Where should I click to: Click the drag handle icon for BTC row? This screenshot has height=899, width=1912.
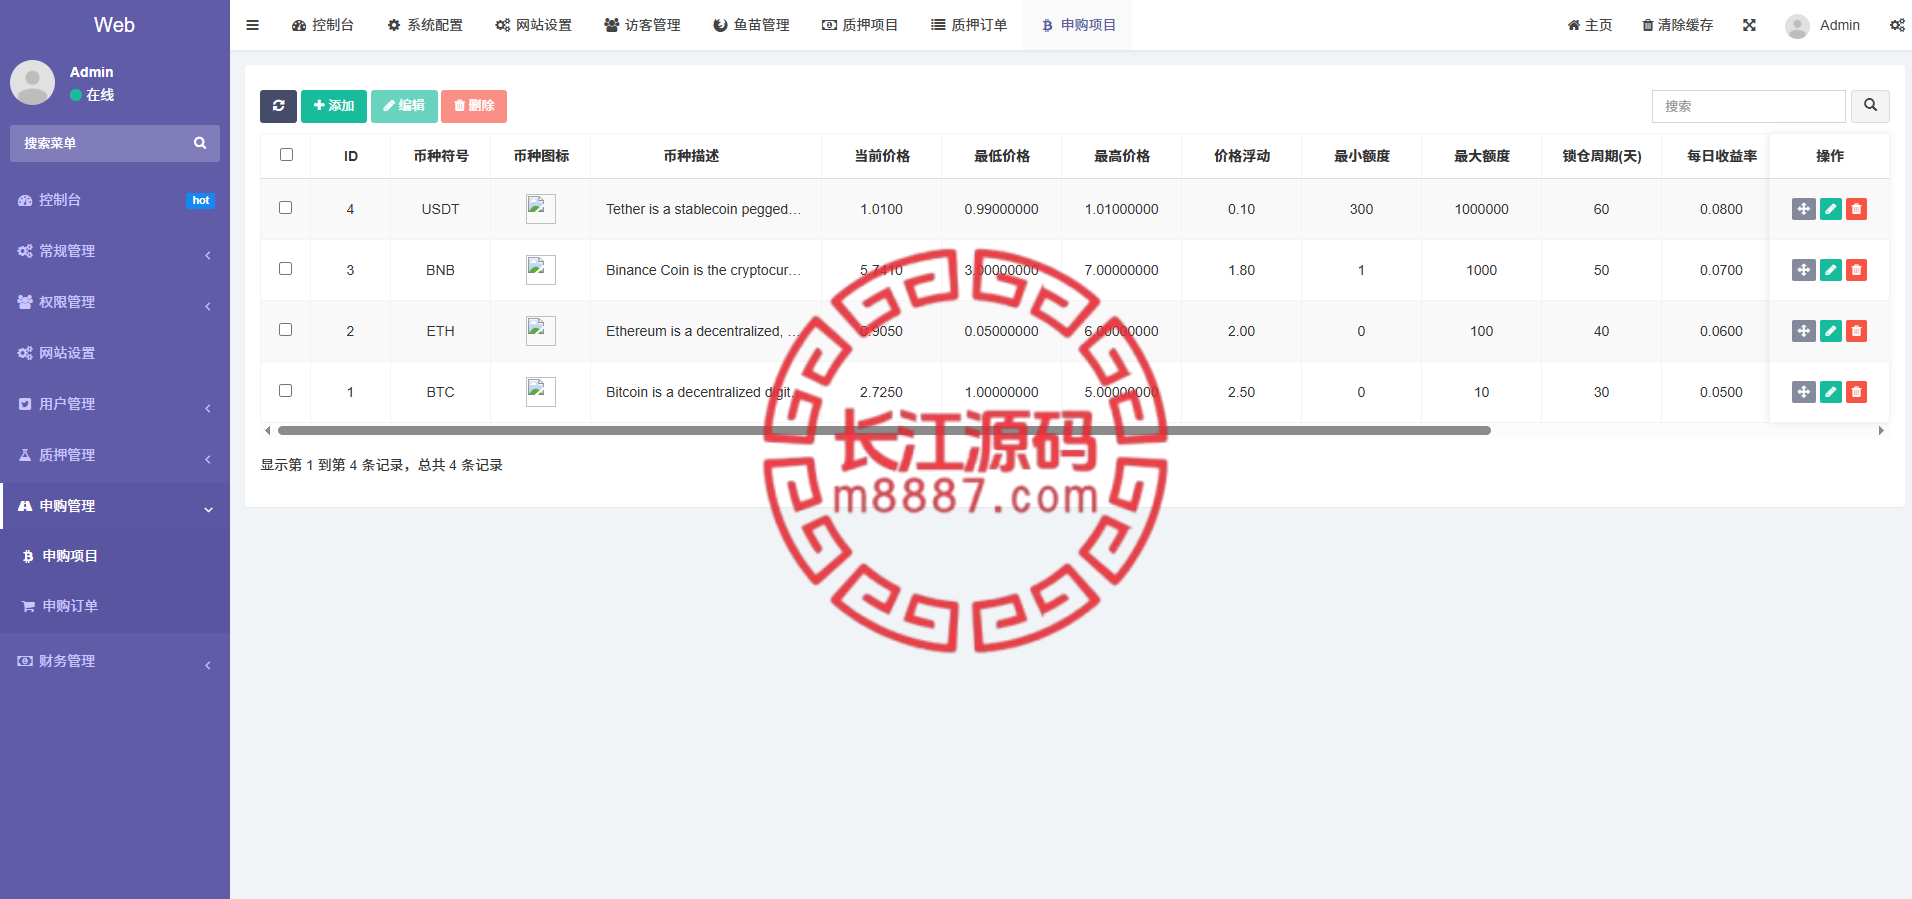tap(1804, 392)
